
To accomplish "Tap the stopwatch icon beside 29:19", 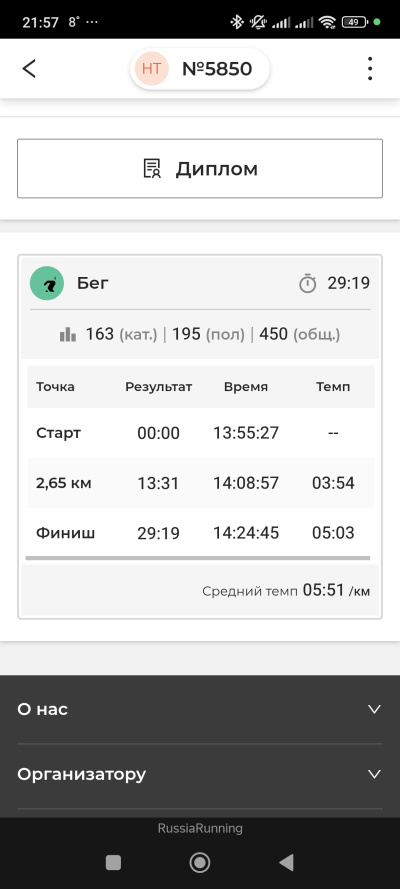I will (308, 283).
